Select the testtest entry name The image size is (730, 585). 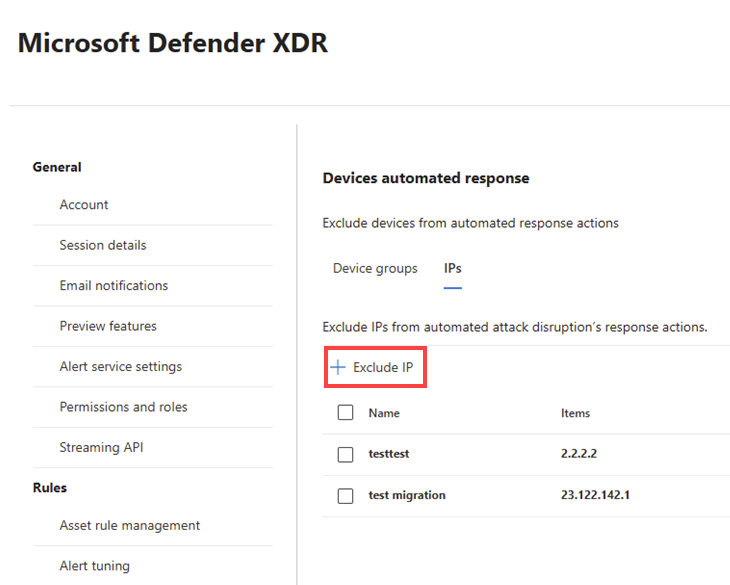(389, 454)
